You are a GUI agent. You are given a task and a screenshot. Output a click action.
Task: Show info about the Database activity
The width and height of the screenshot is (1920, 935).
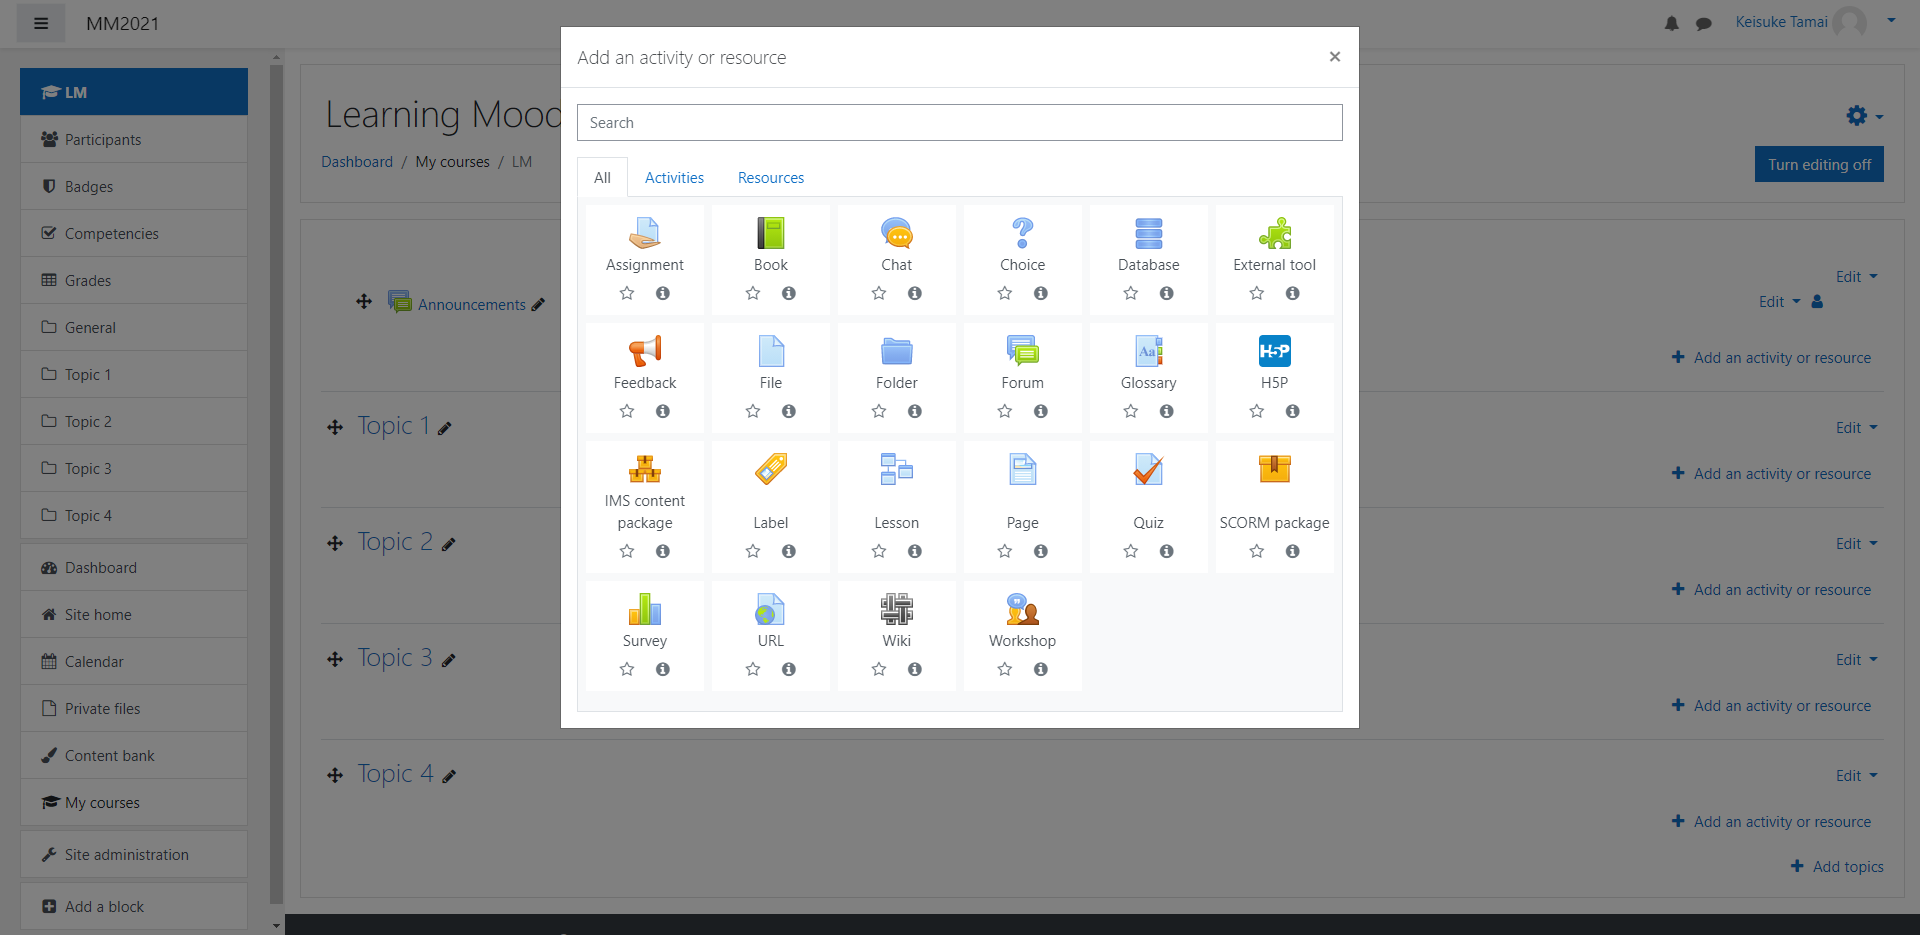pyautogui.click(x=1167, y=293)
